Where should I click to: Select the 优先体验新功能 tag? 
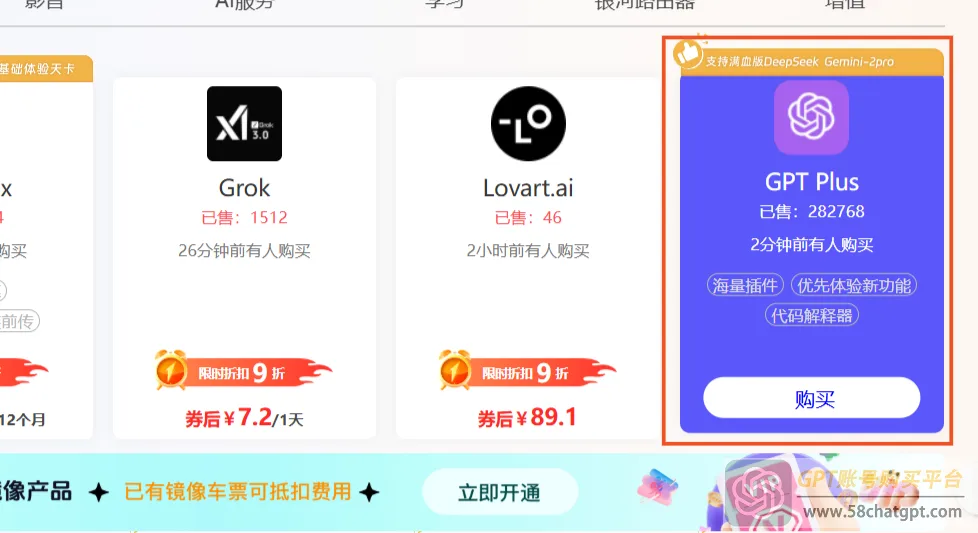click(854, 286)
